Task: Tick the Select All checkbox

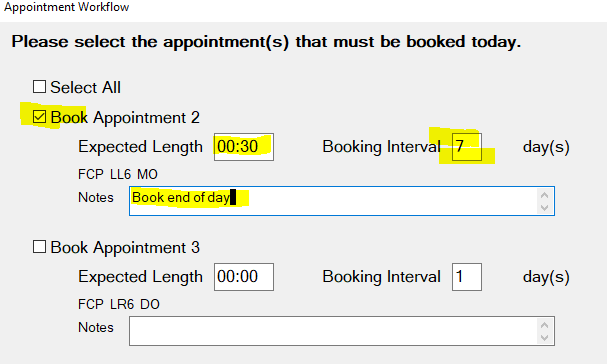Action: tap(39, 87)
